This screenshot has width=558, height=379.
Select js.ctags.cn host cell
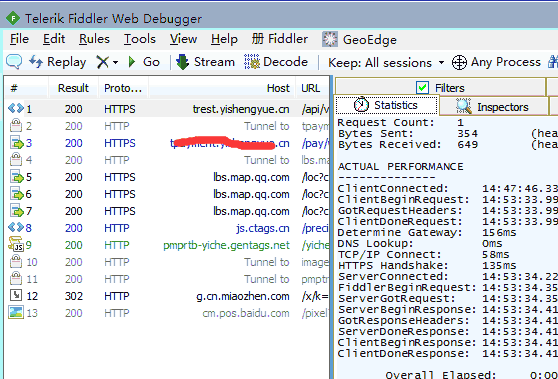tap(263, 228)
